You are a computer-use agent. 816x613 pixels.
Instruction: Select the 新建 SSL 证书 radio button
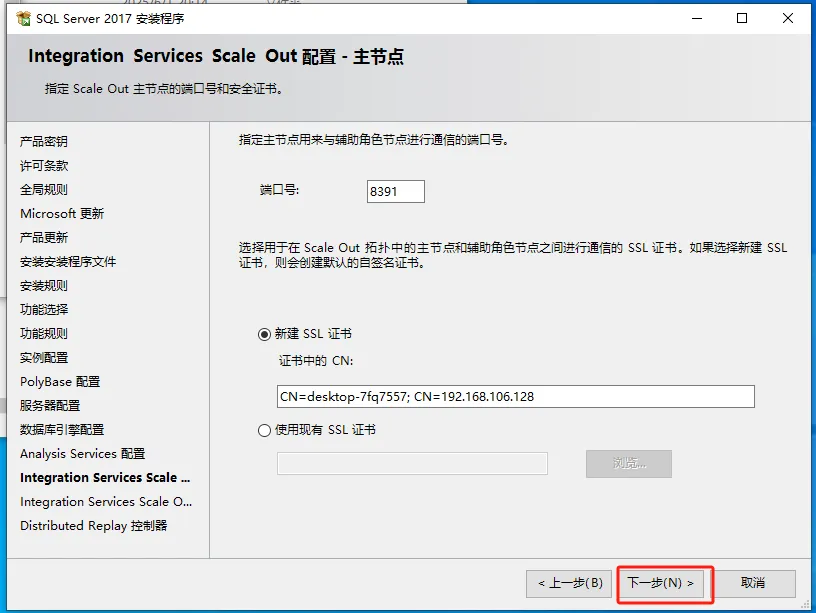(x=264, y=334)
